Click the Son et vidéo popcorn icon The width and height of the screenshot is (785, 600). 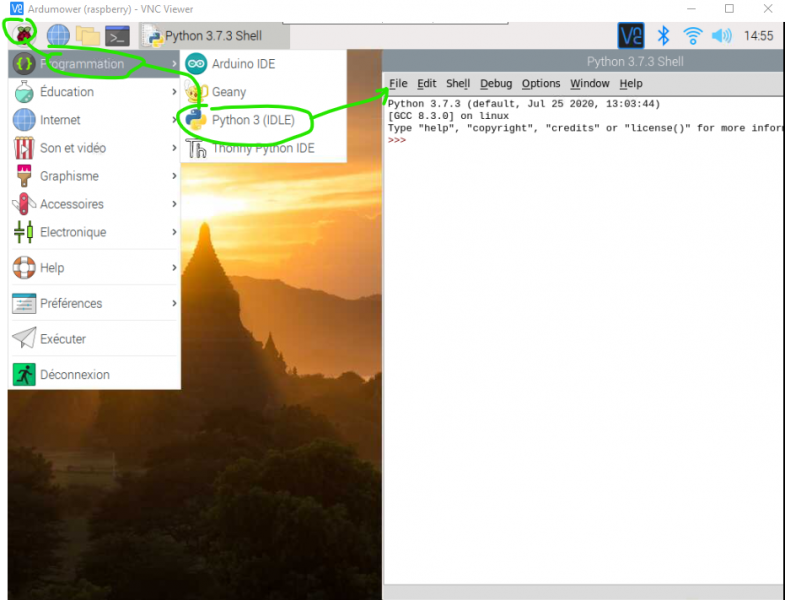pos(24,148)
